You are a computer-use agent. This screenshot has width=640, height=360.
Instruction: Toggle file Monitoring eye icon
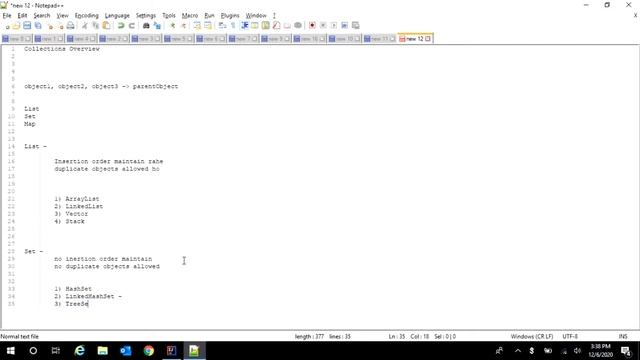tap(298, 26)
